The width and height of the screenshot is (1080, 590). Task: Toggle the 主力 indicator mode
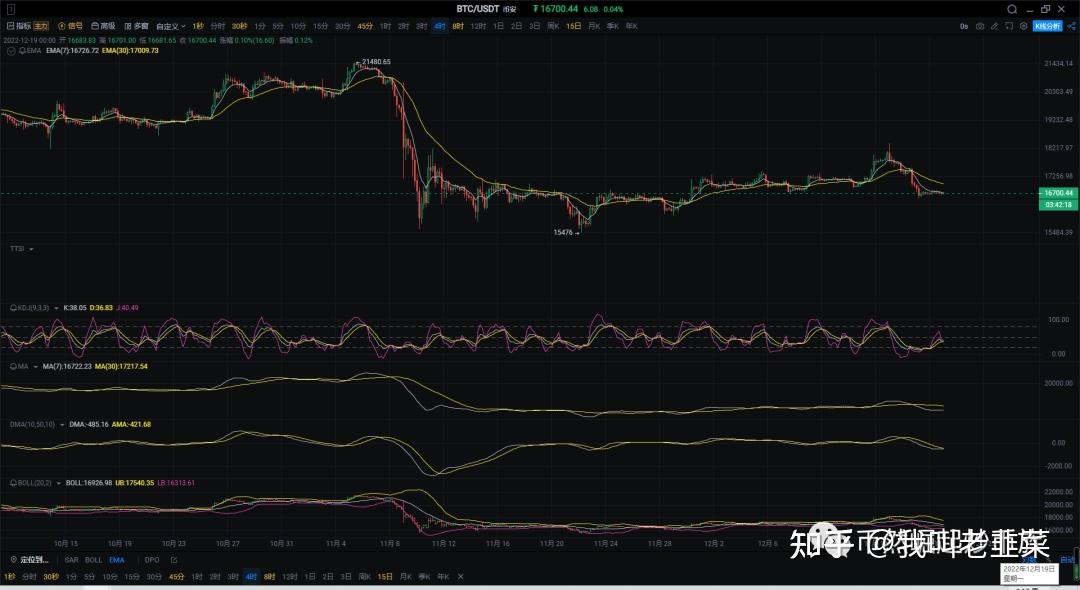click(x=39, y=26)
